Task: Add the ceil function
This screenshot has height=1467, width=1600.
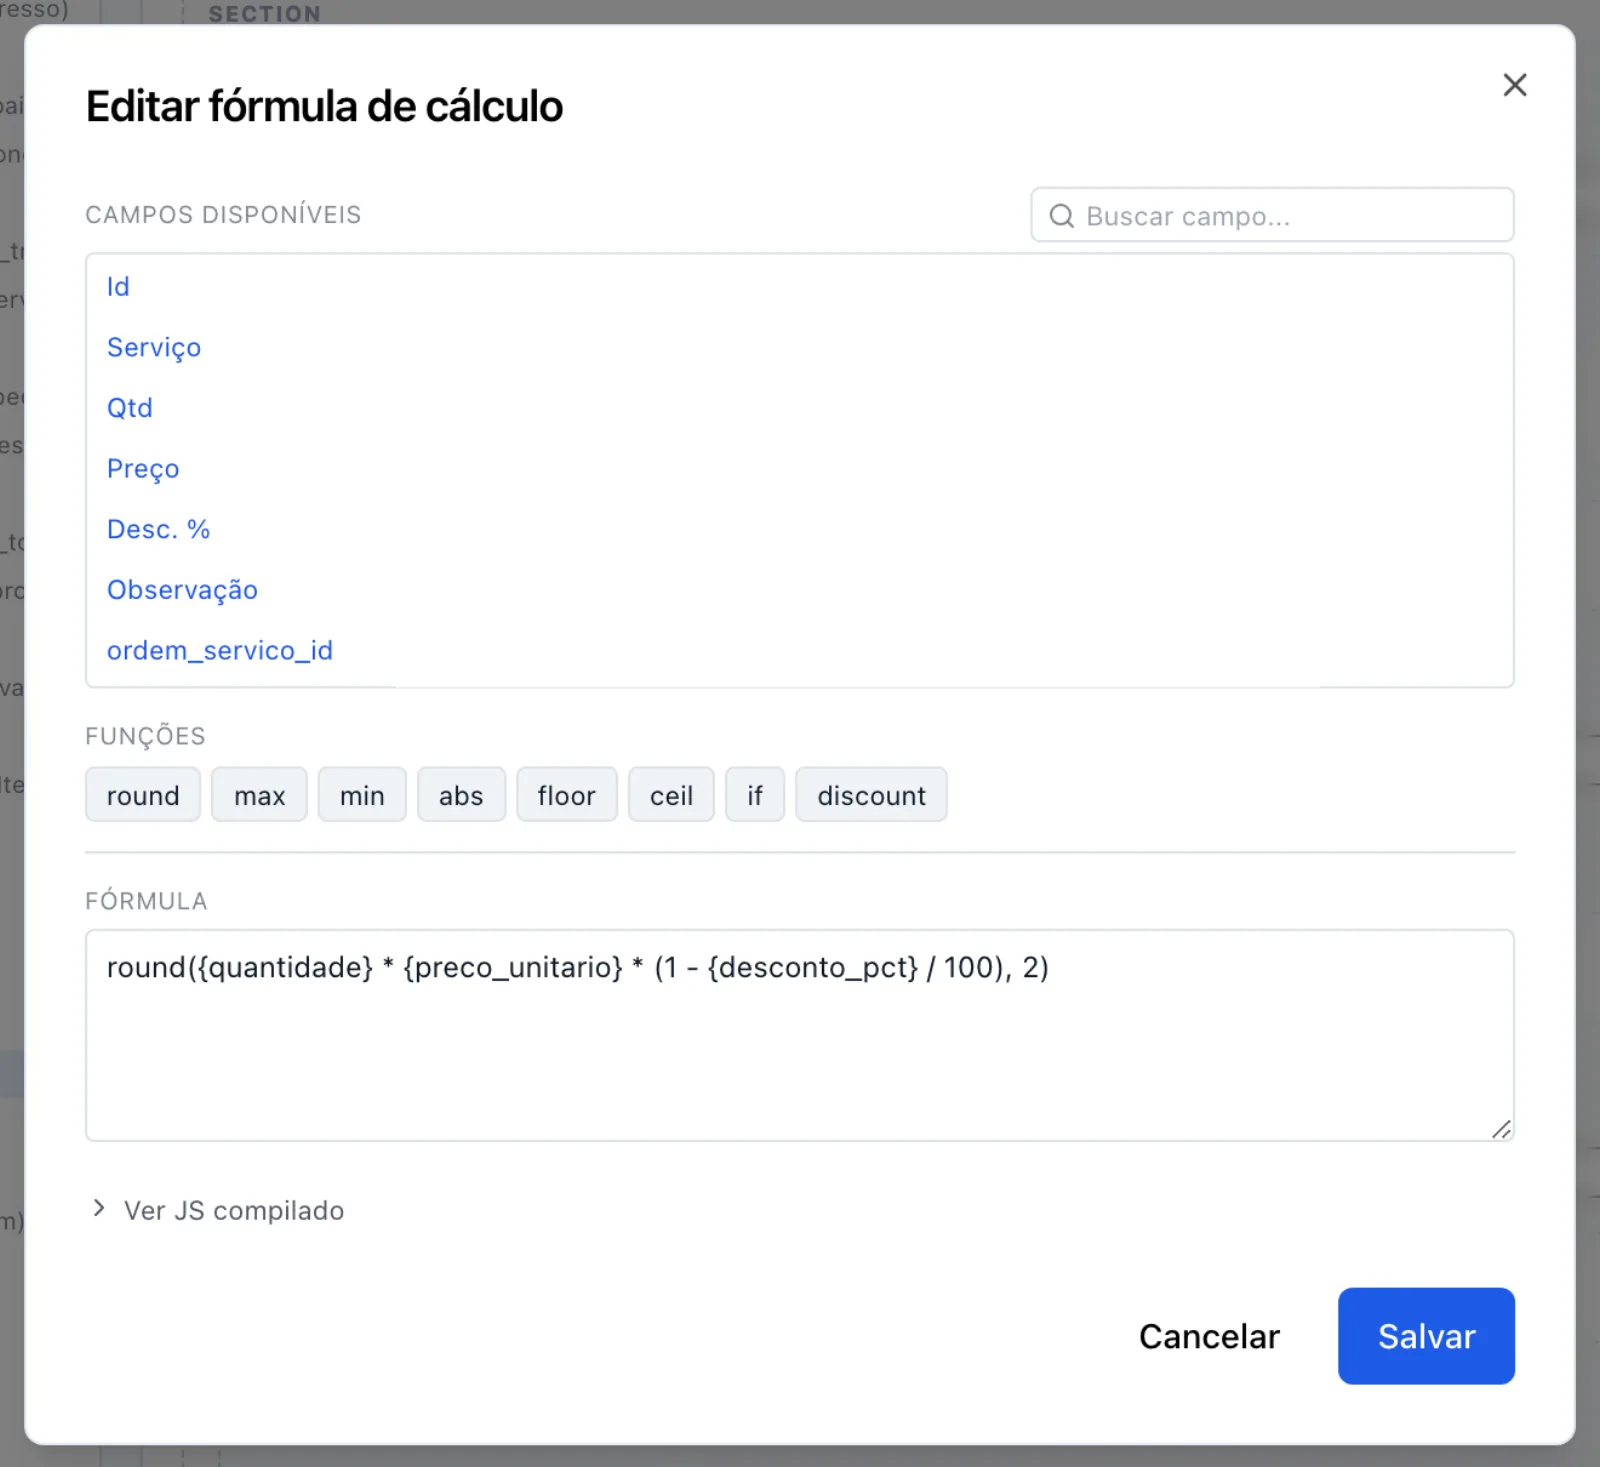Action: [671, 795]
